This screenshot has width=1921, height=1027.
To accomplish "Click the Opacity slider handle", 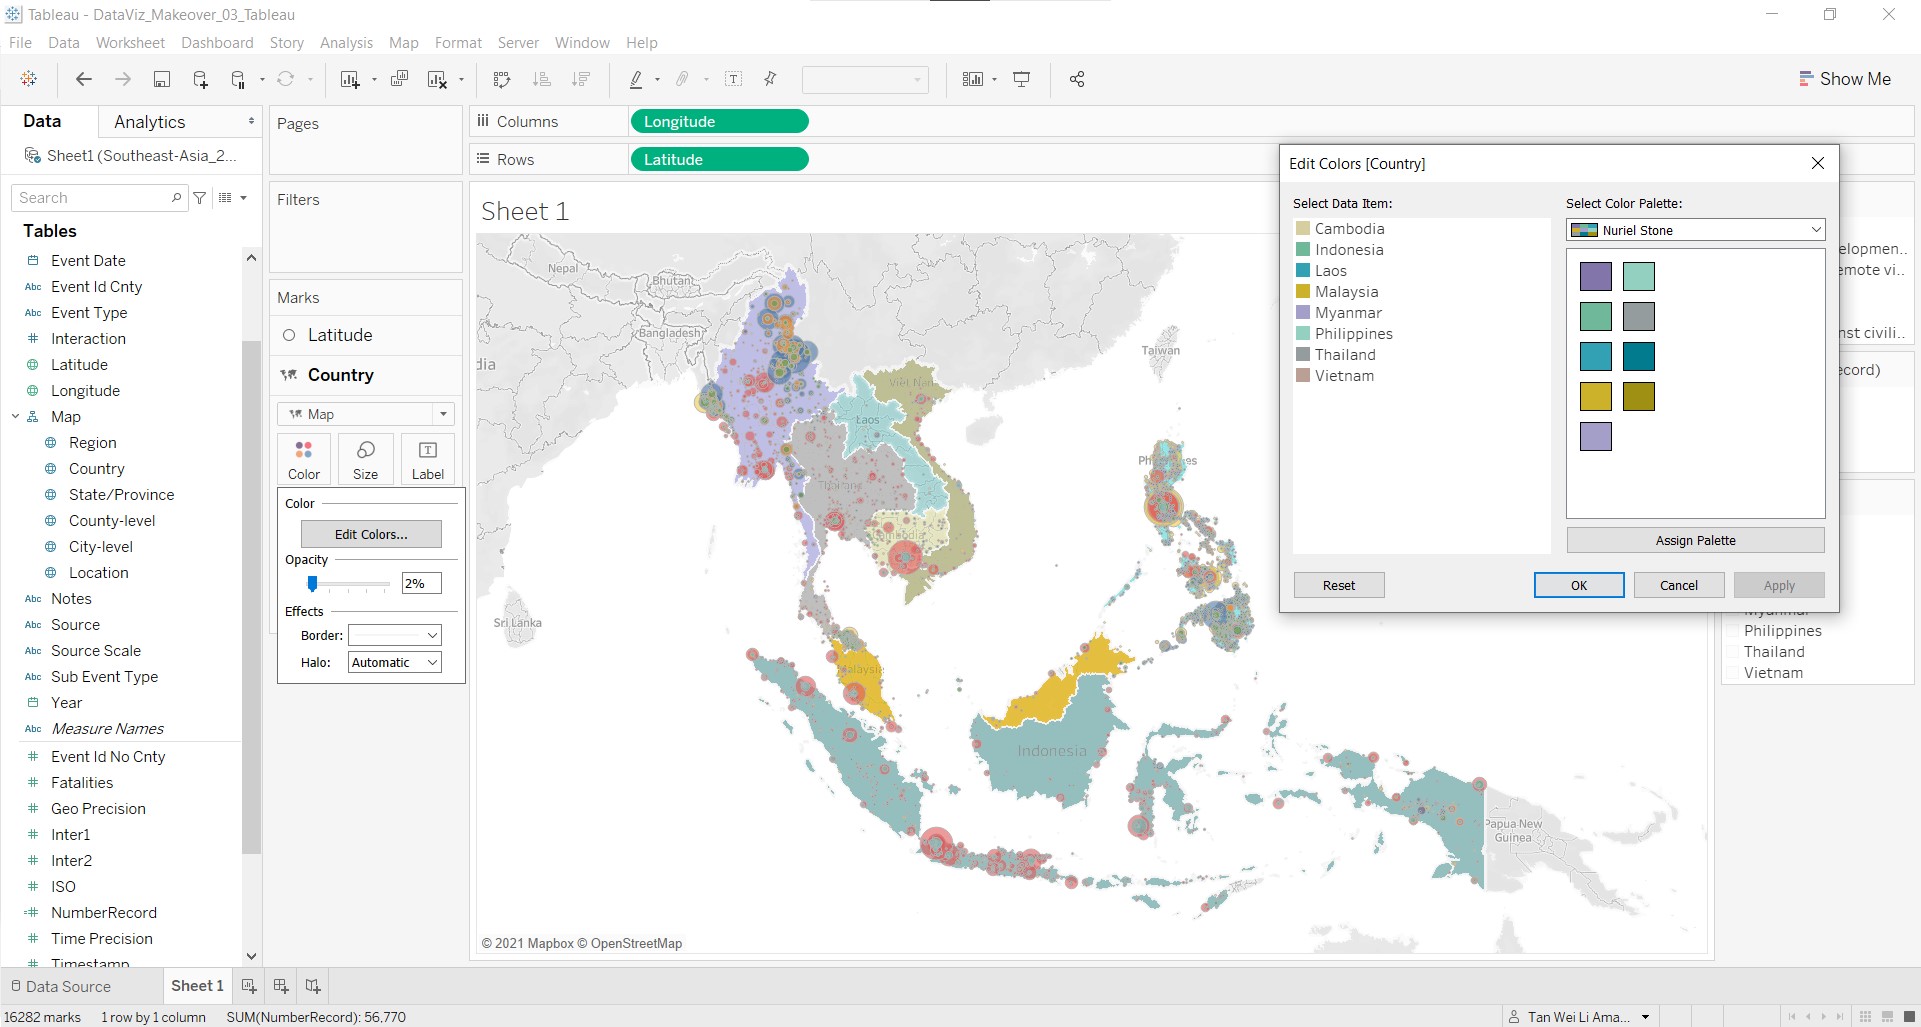I will (x=312, y=584).
